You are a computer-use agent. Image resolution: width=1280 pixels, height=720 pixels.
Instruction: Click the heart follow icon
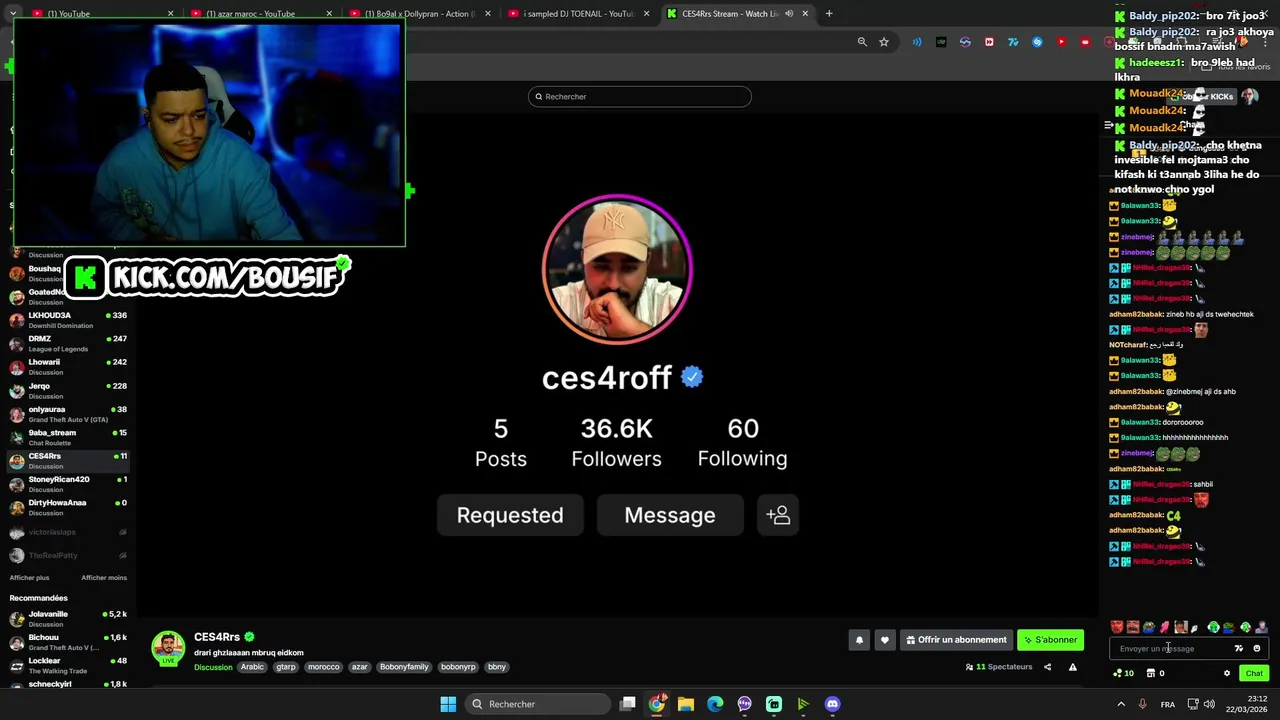point(884,640)
